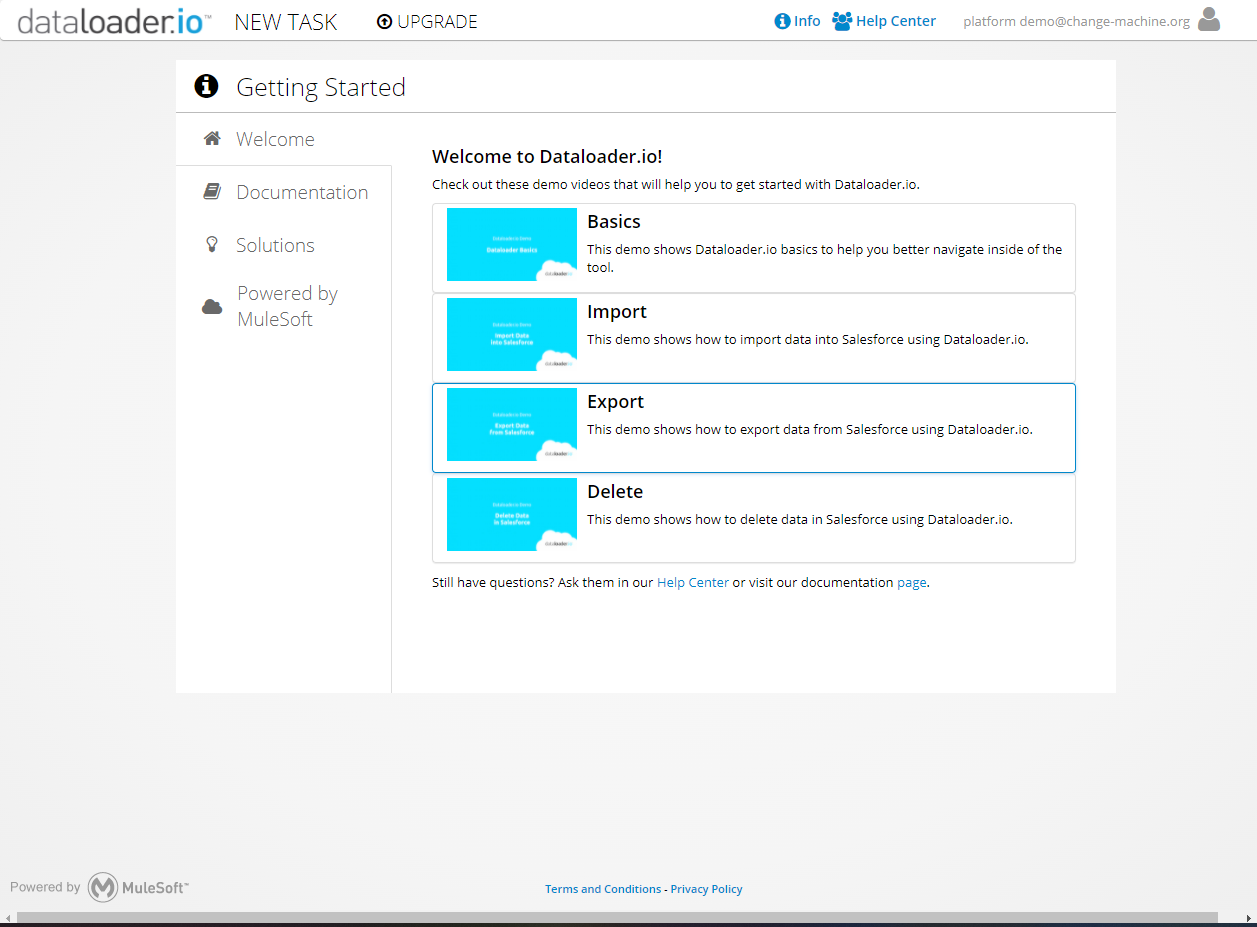1257x927 pixels.
Task: Switch to the Welcome tab
Action: coord(284,139)
